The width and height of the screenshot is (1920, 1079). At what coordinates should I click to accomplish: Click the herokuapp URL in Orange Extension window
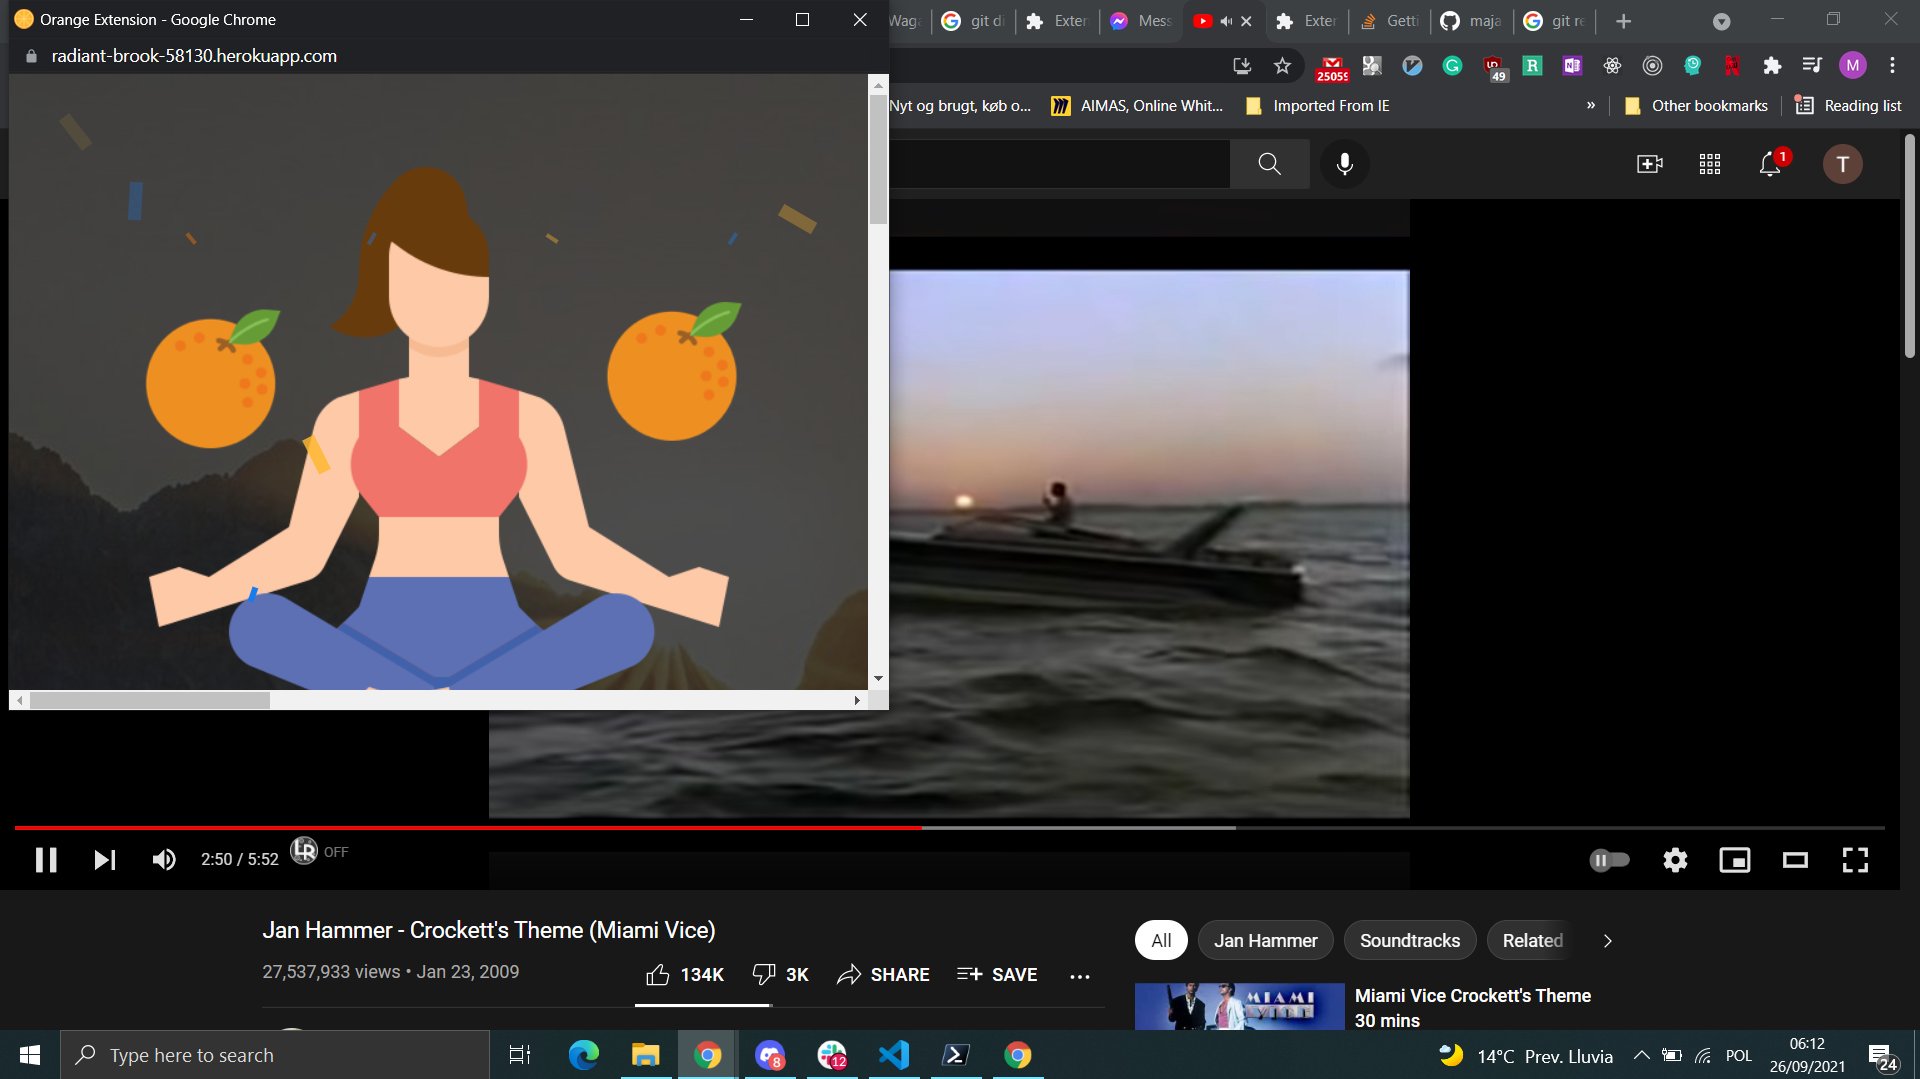(x=194, y=56)
